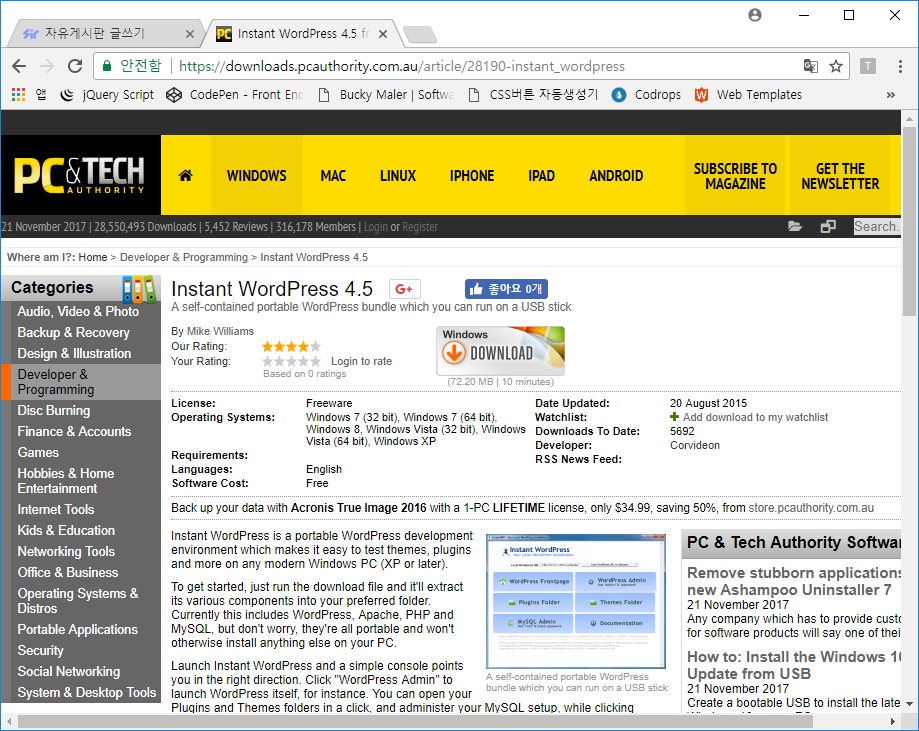
Task: Click the translate page icon in address bar
Action: (810, 66)
